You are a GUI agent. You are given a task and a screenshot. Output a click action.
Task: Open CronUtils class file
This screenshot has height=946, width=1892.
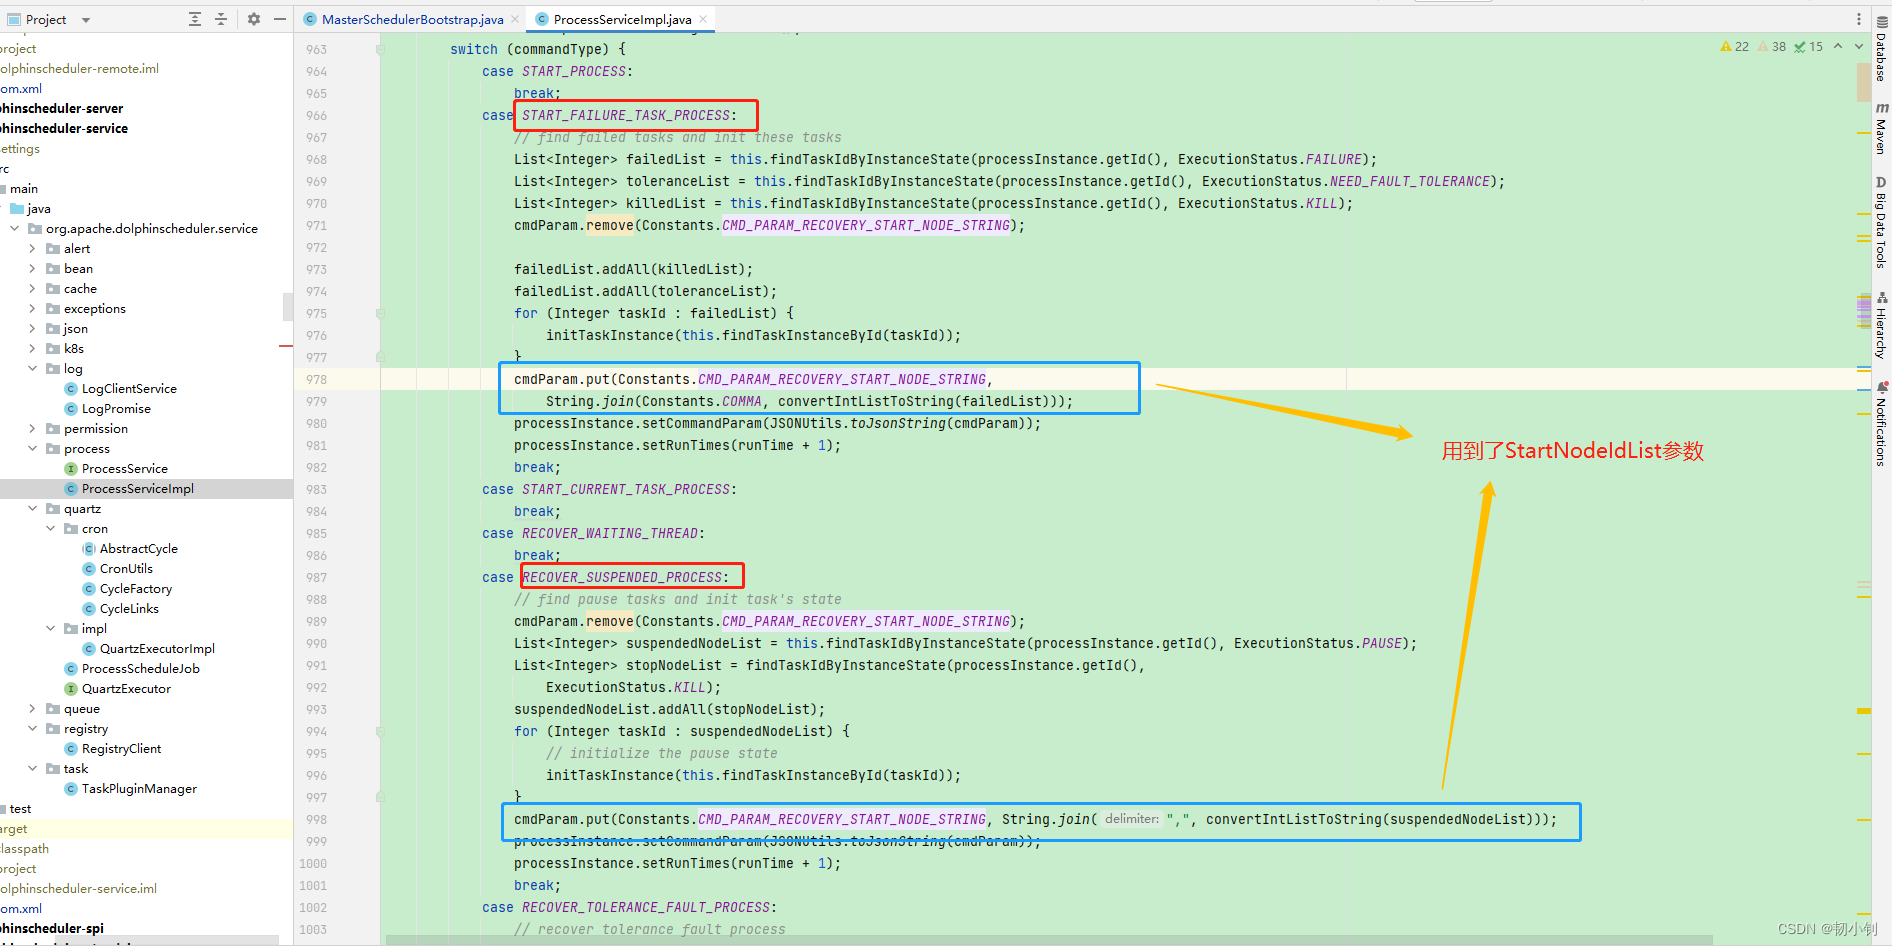point(126,569)
